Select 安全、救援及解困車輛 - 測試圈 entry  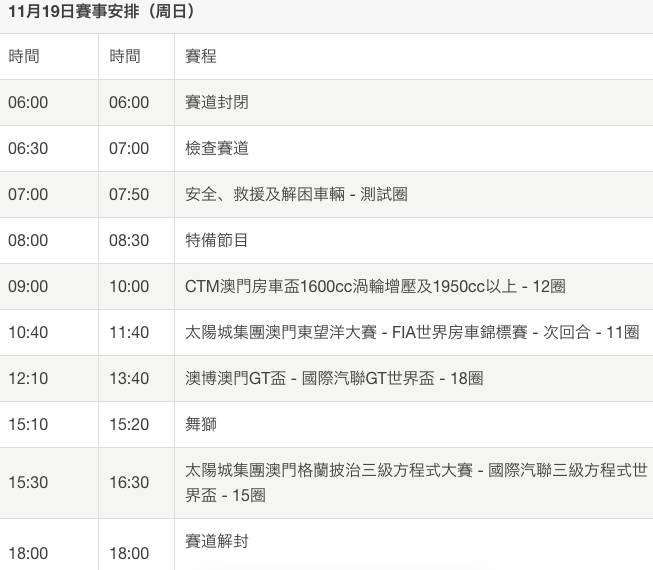(x=296, y=194)
